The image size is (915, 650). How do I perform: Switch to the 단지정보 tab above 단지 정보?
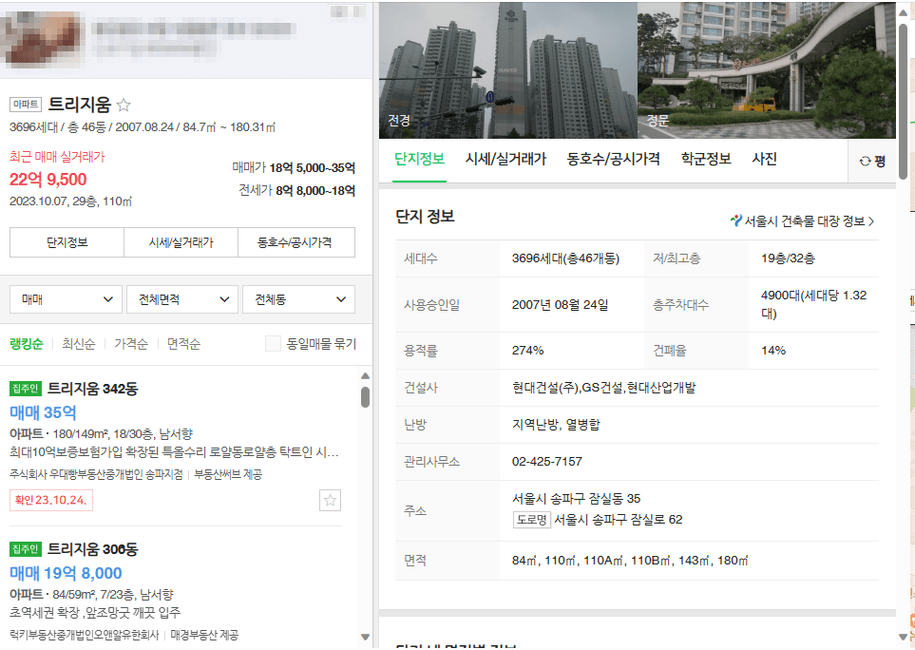420,159
